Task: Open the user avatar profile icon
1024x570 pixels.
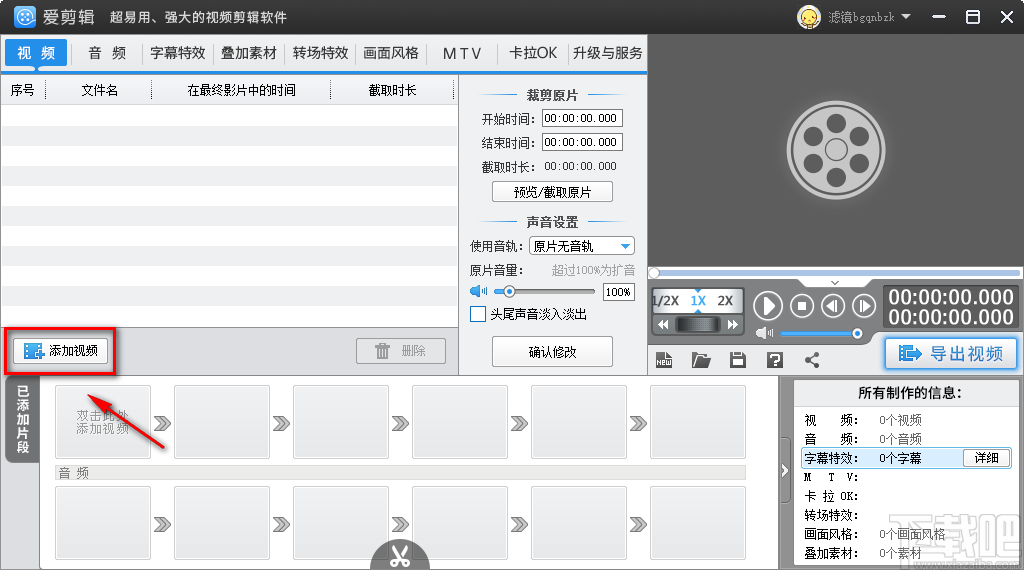Action: [x=808, y=17]
